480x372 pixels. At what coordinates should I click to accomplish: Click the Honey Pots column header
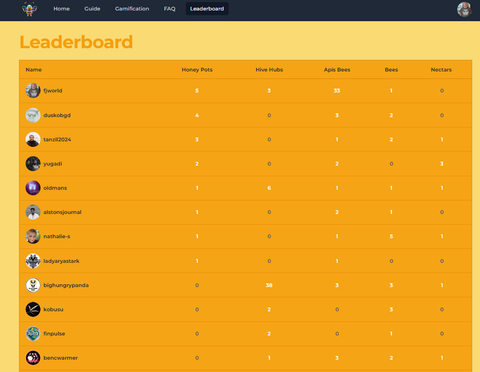[x=197, y=70]
